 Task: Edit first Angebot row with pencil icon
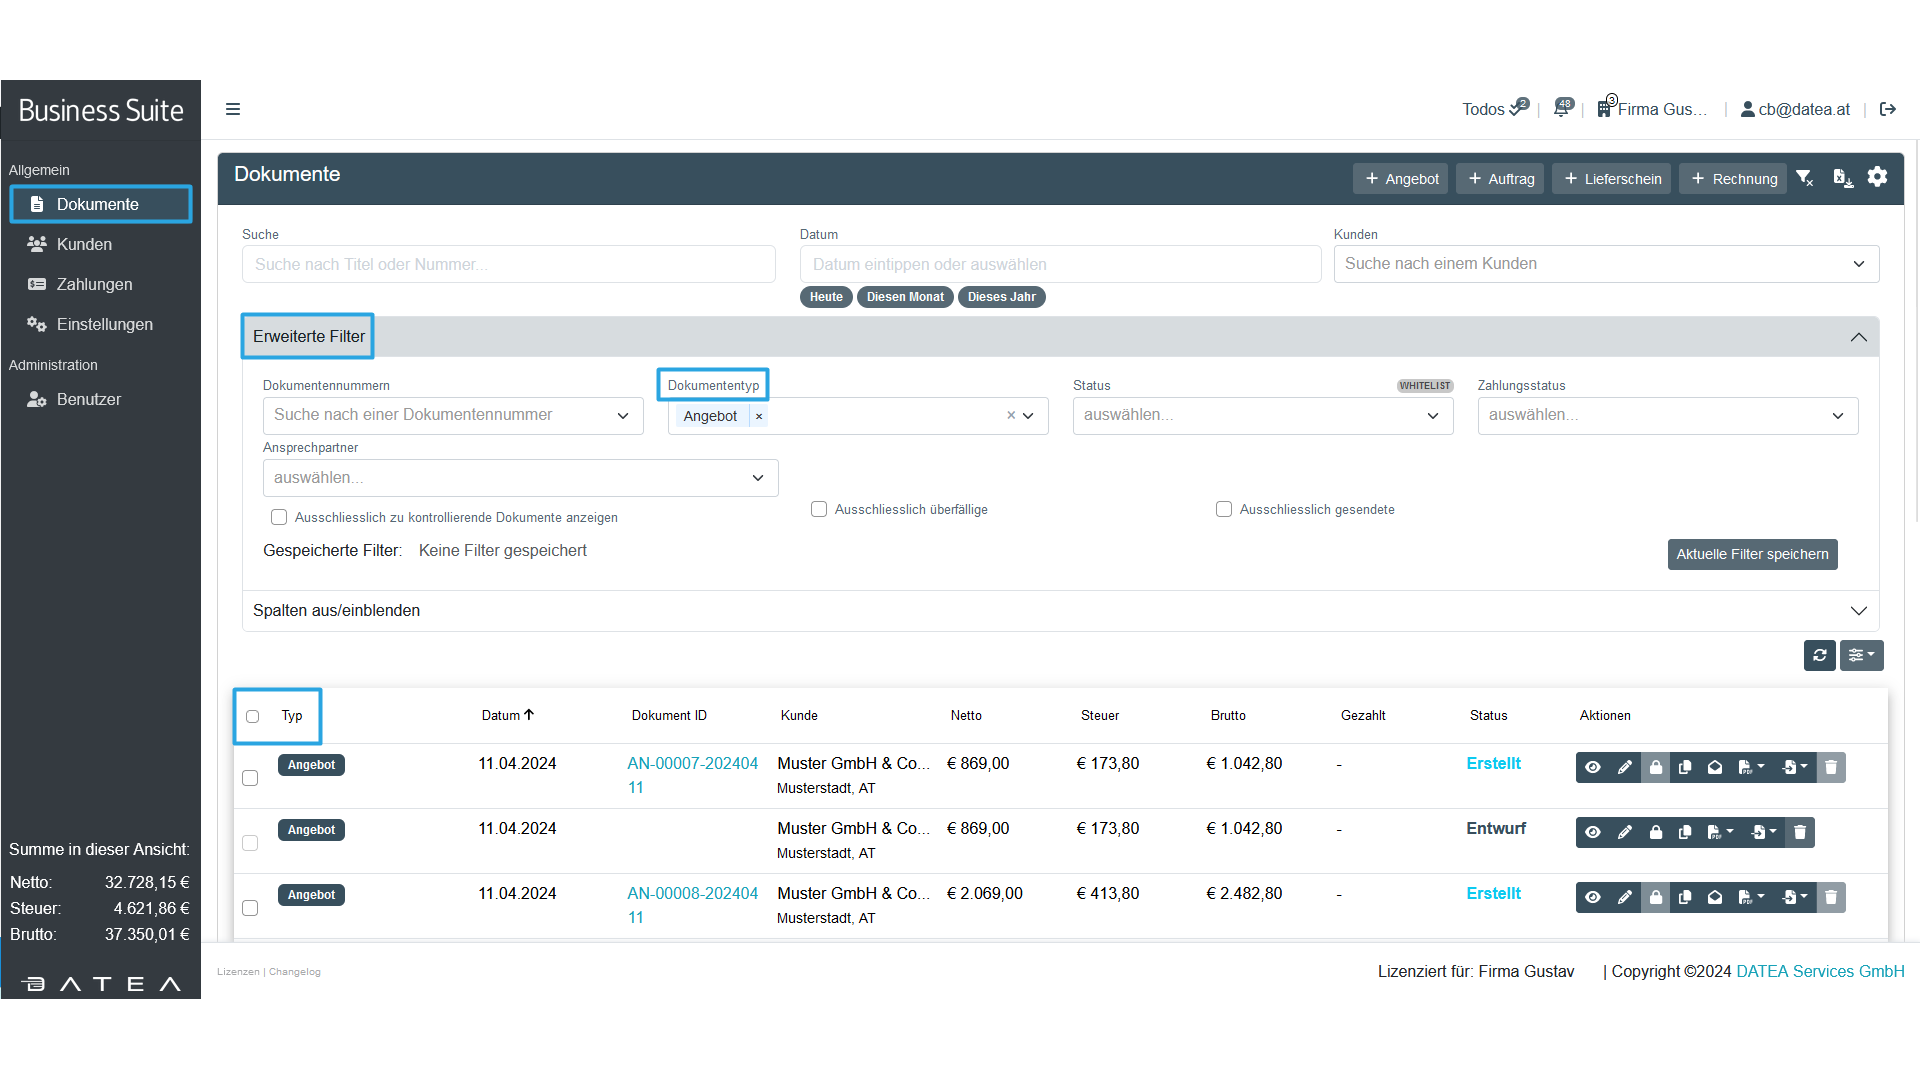[x=1625, y=767]
